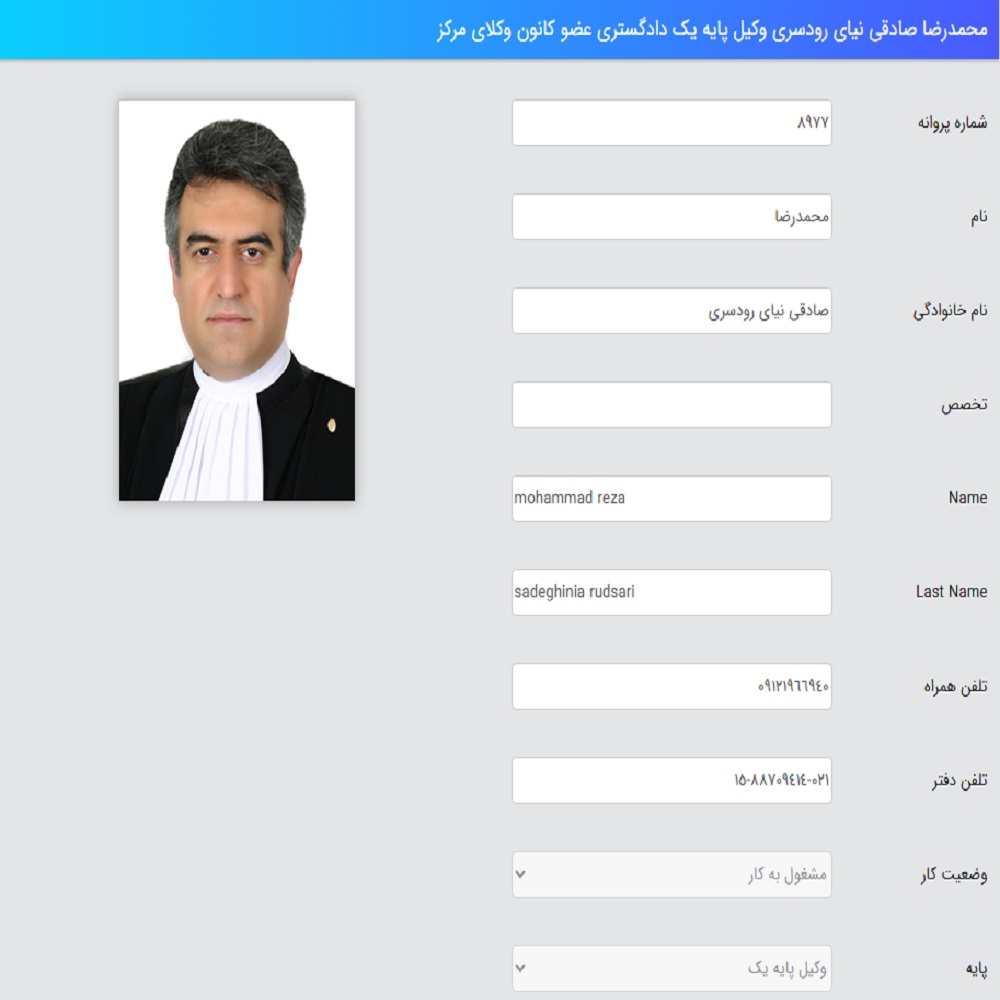Image resolution: width=1000 pixels, height=1000 pixels.
Task: Click the family name field صادقی نیای رودسری
Action: [x=672, y=311]
